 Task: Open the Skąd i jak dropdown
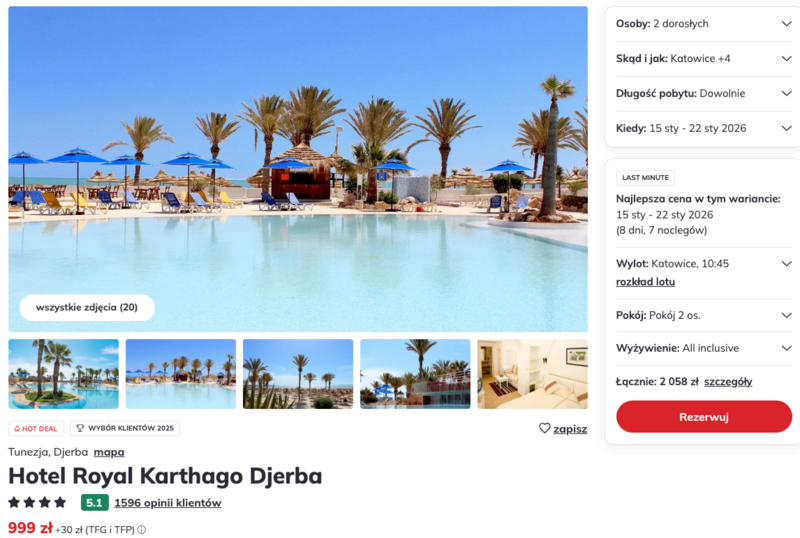tap(704, 59)
